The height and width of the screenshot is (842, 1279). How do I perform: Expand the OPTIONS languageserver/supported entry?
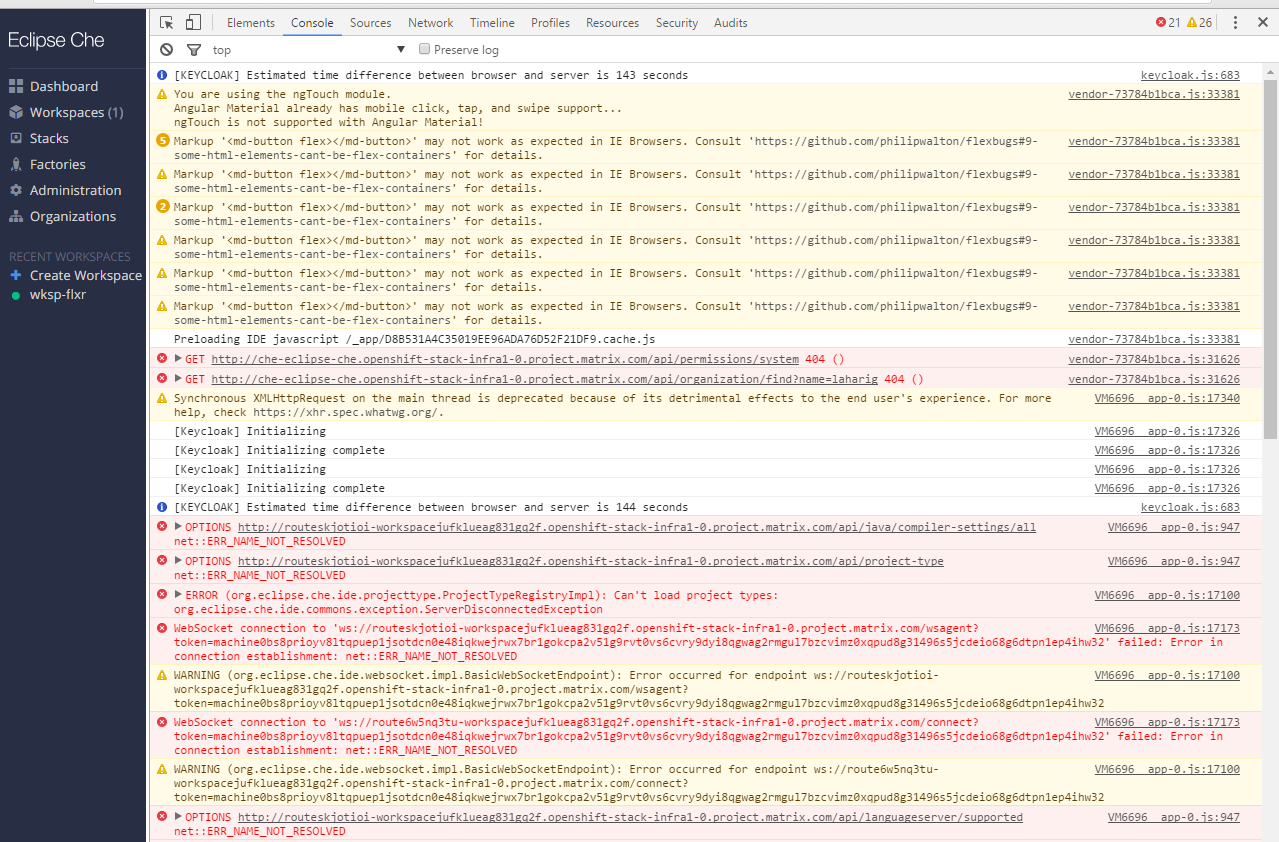pyautogui.click(x=179, y=817)
